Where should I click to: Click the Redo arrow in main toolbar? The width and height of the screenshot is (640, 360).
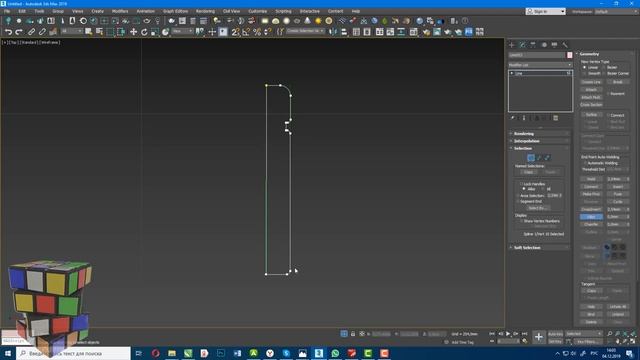[19, 32]
